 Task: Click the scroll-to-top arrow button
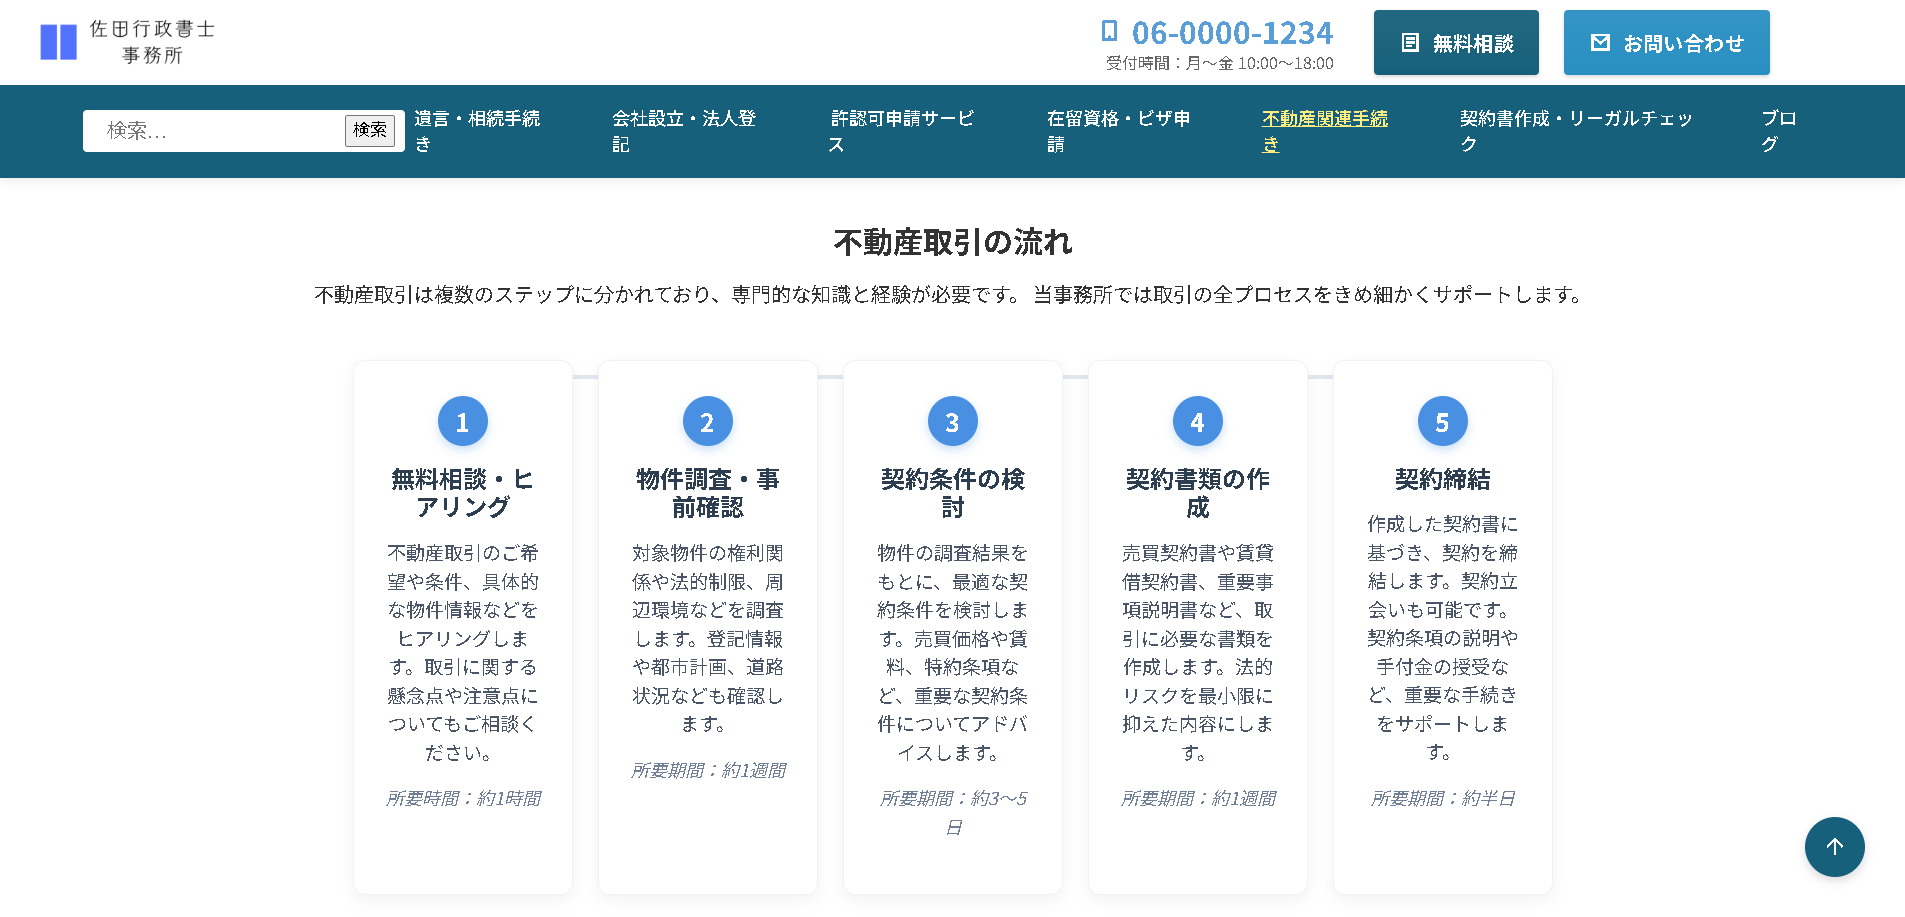(1834, 847)
